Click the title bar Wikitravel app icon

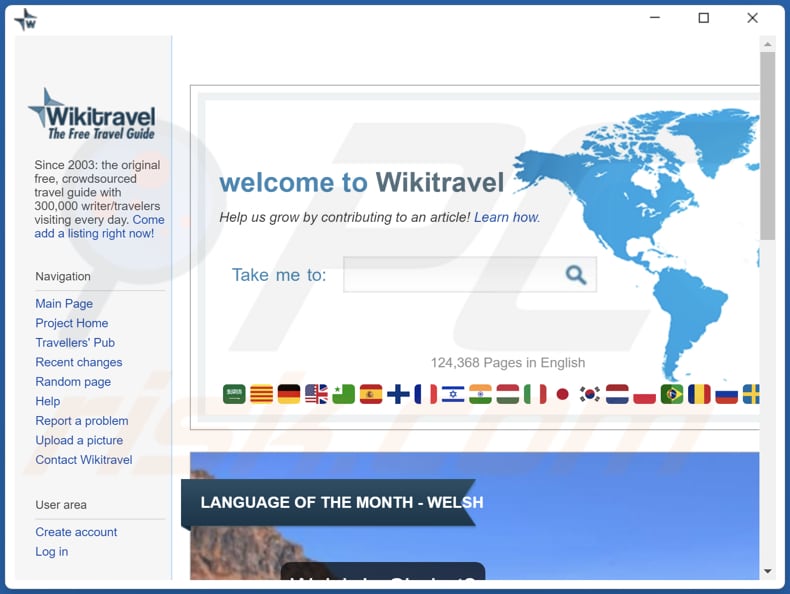[25, 20]
